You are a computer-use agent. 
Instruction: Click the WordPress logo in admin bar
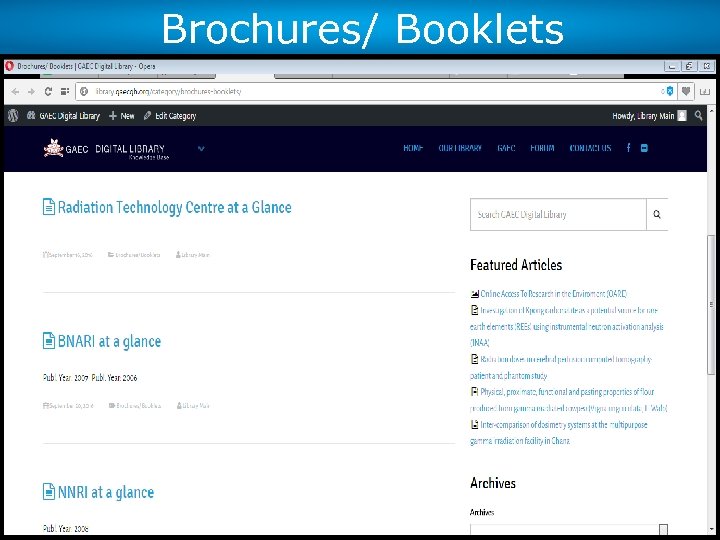click(x=13, y=116)
